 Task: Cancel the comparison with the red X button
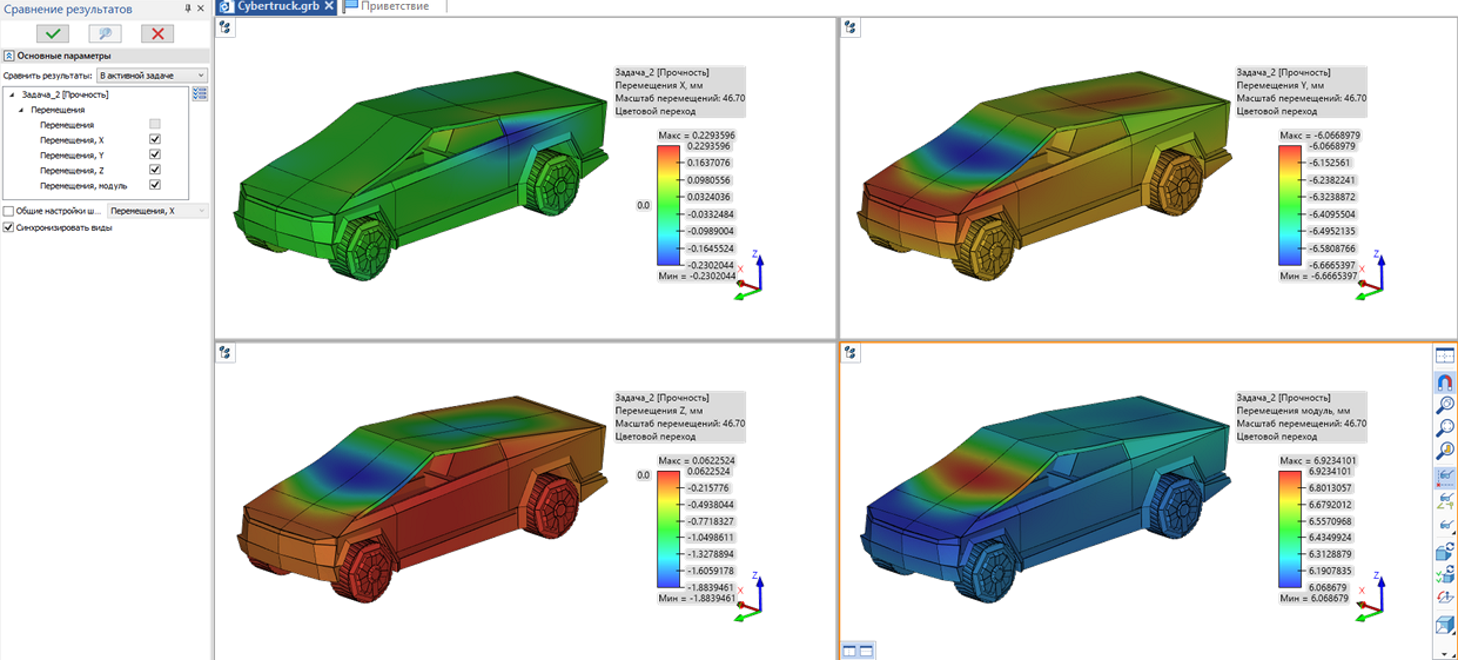tap(157, 33)
